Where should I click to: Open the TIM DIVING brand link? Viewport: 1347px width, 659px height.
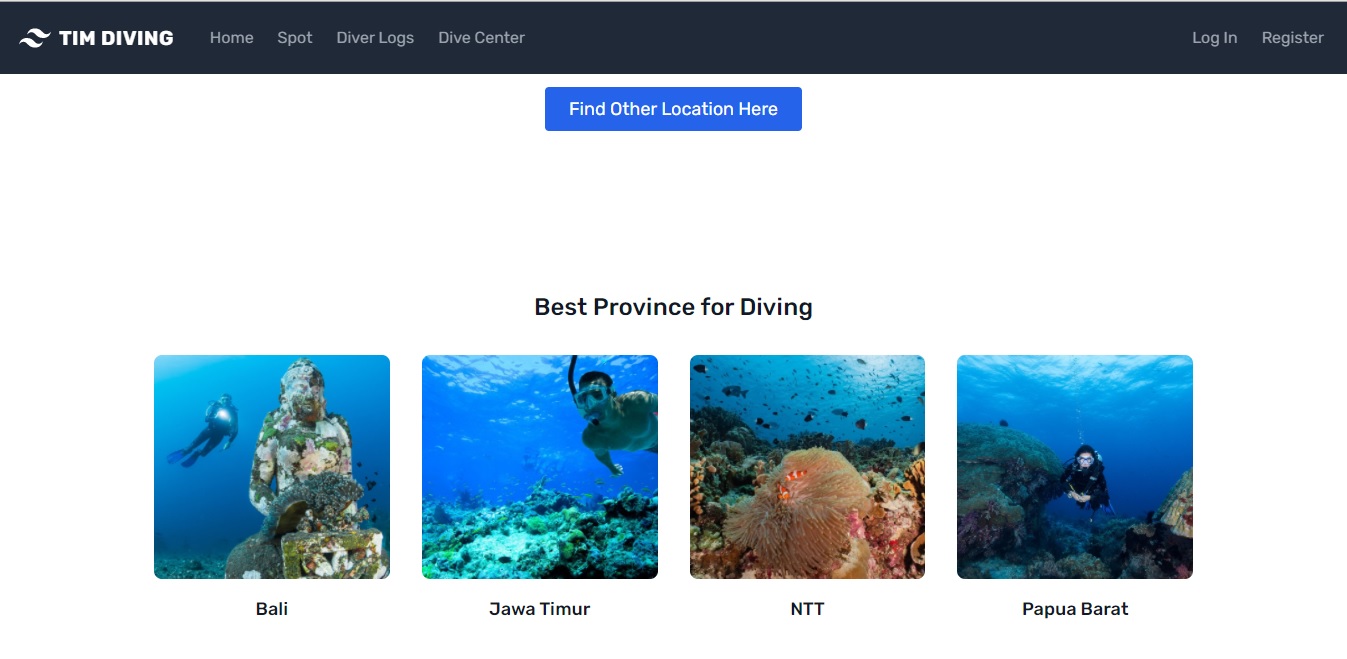[97, 38]
